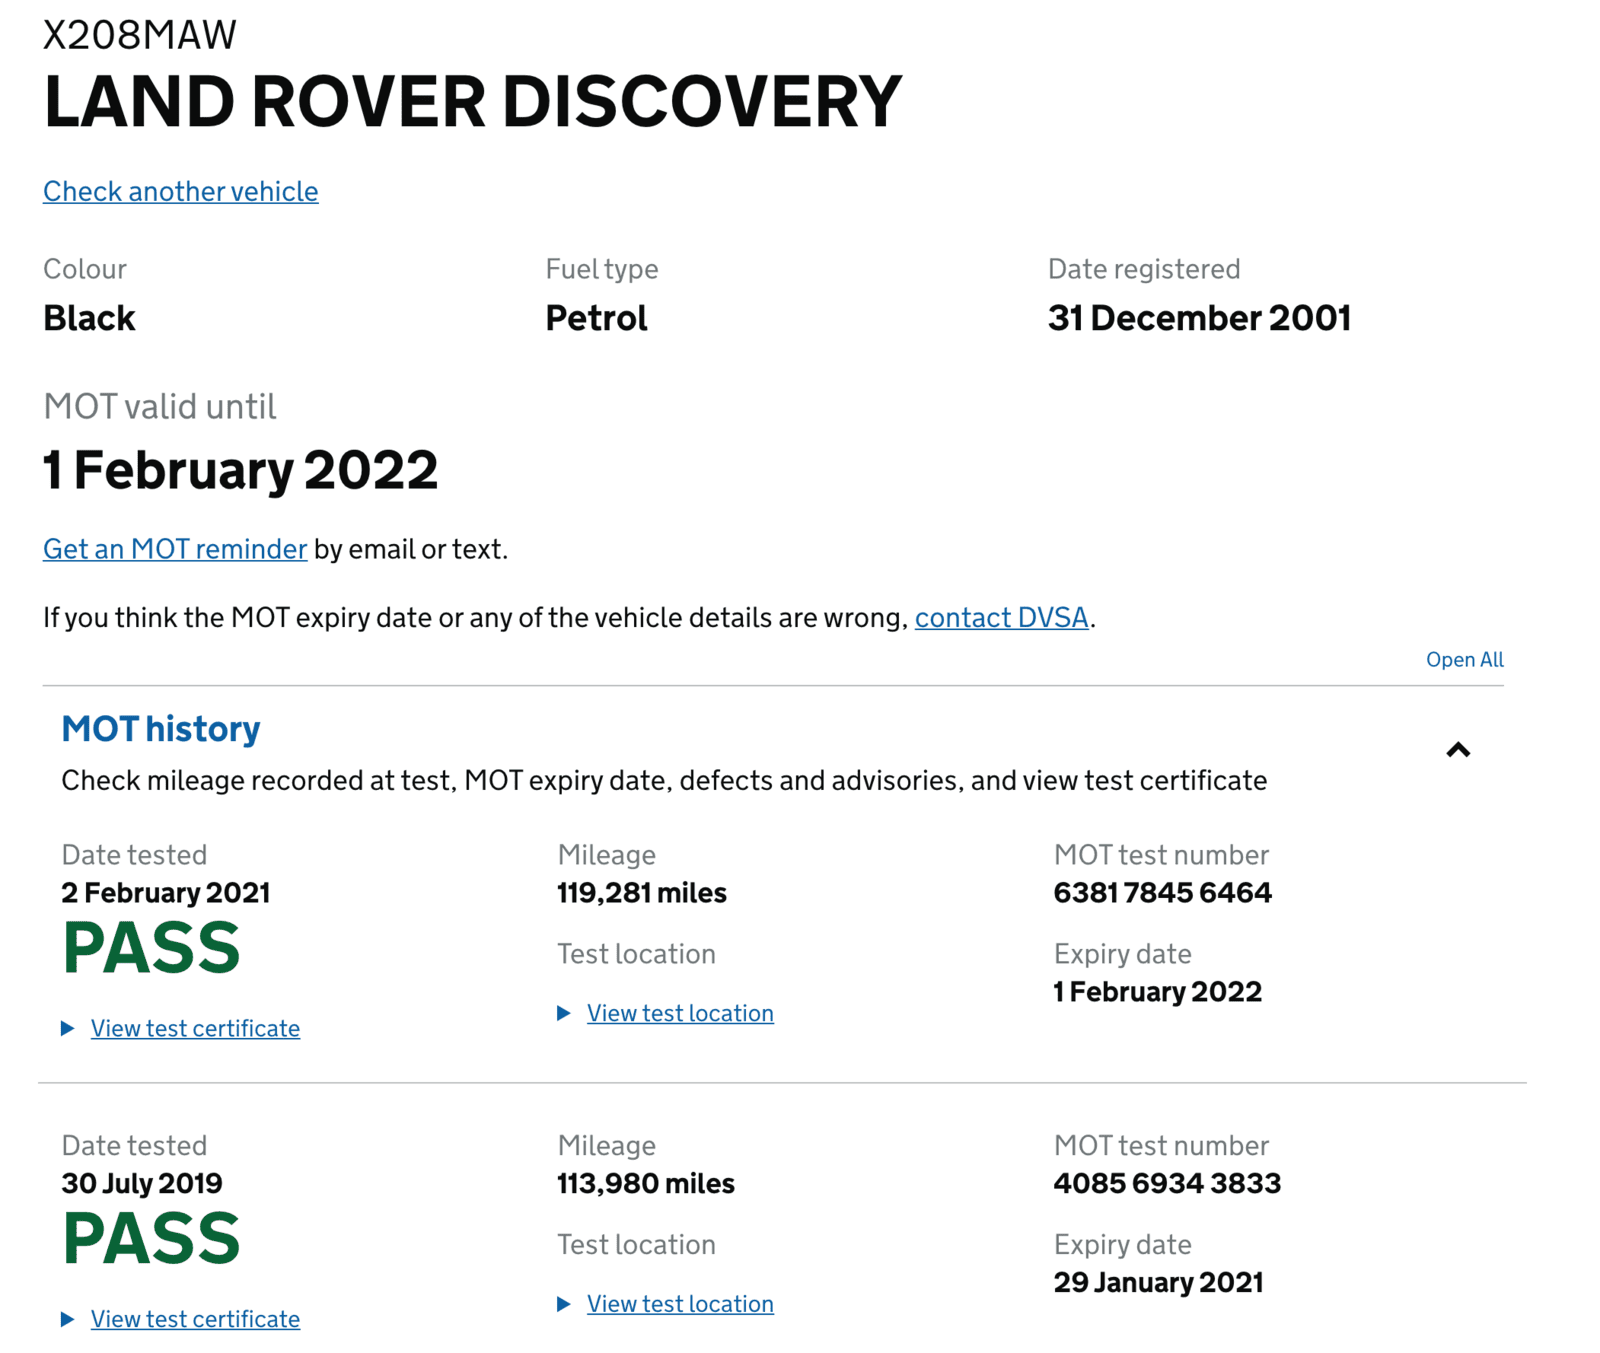Click Open All sections link
The image size is (1600, 1353).
1464,660
